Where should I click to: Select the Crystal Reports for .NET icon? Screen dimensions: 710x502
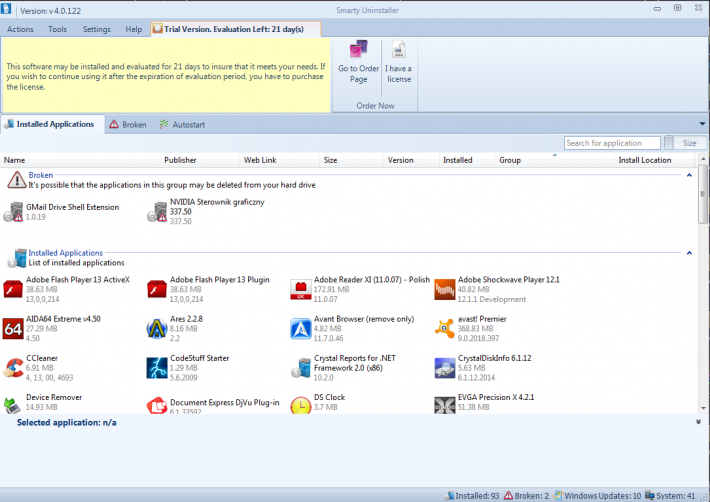pyautogui.click(x=301, y=368)
